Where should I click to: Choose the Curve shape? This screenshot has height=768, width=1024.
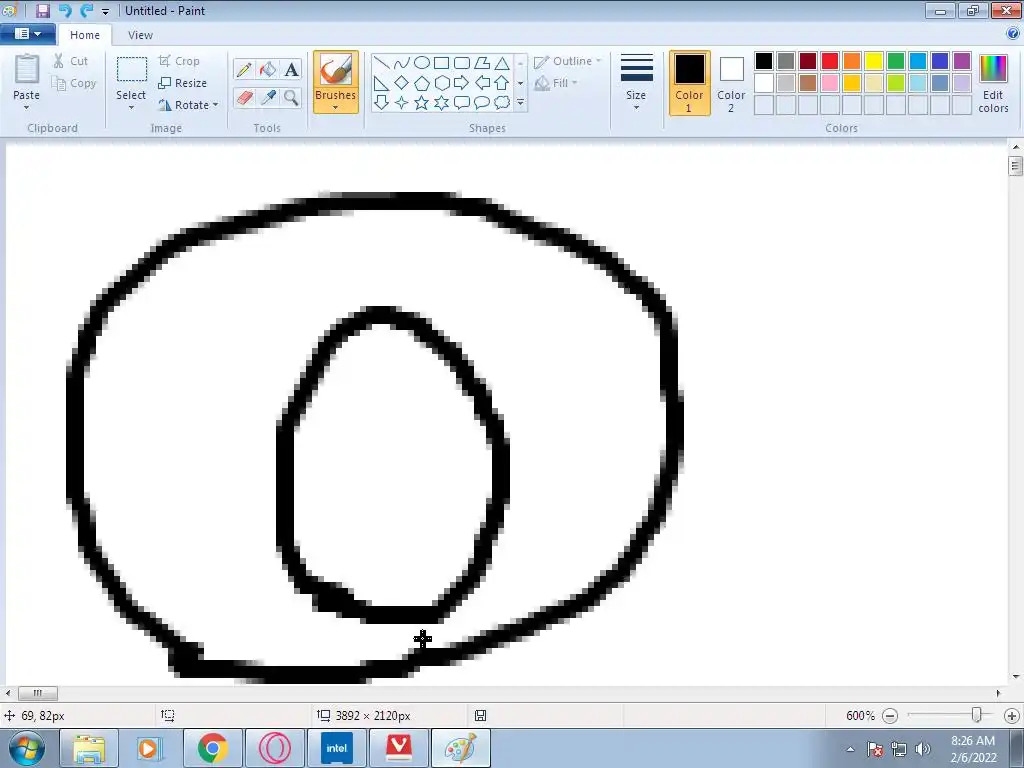pyautogui.click(x=402, y=63)
